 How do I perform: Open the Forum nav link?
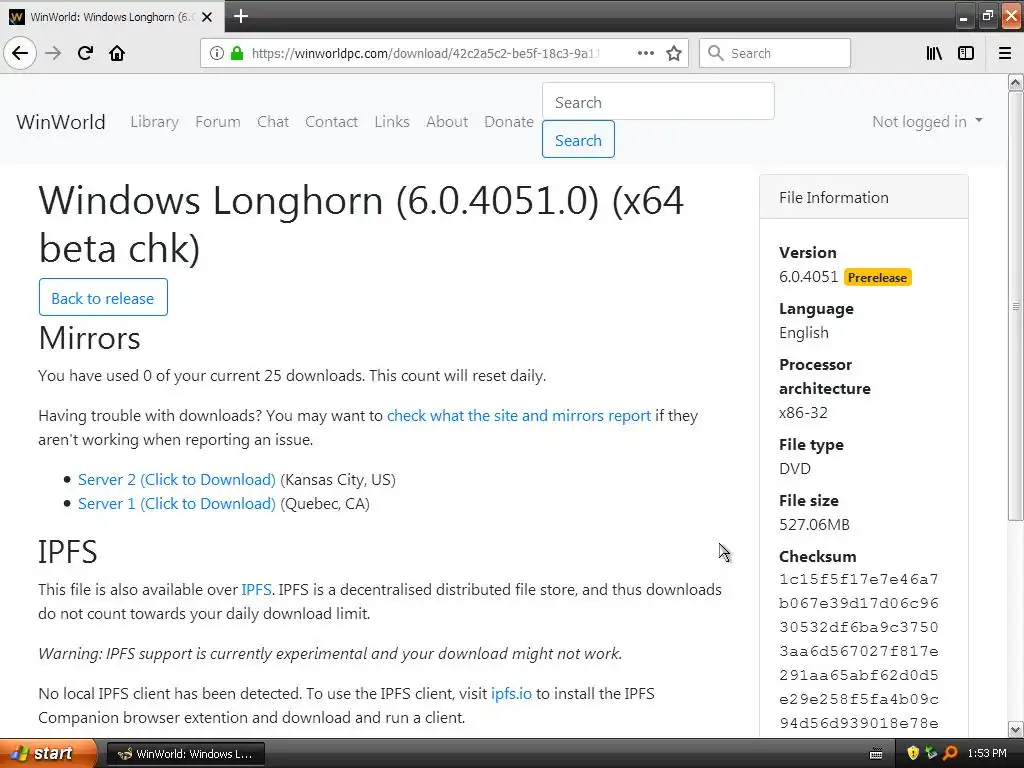[217, 121]
